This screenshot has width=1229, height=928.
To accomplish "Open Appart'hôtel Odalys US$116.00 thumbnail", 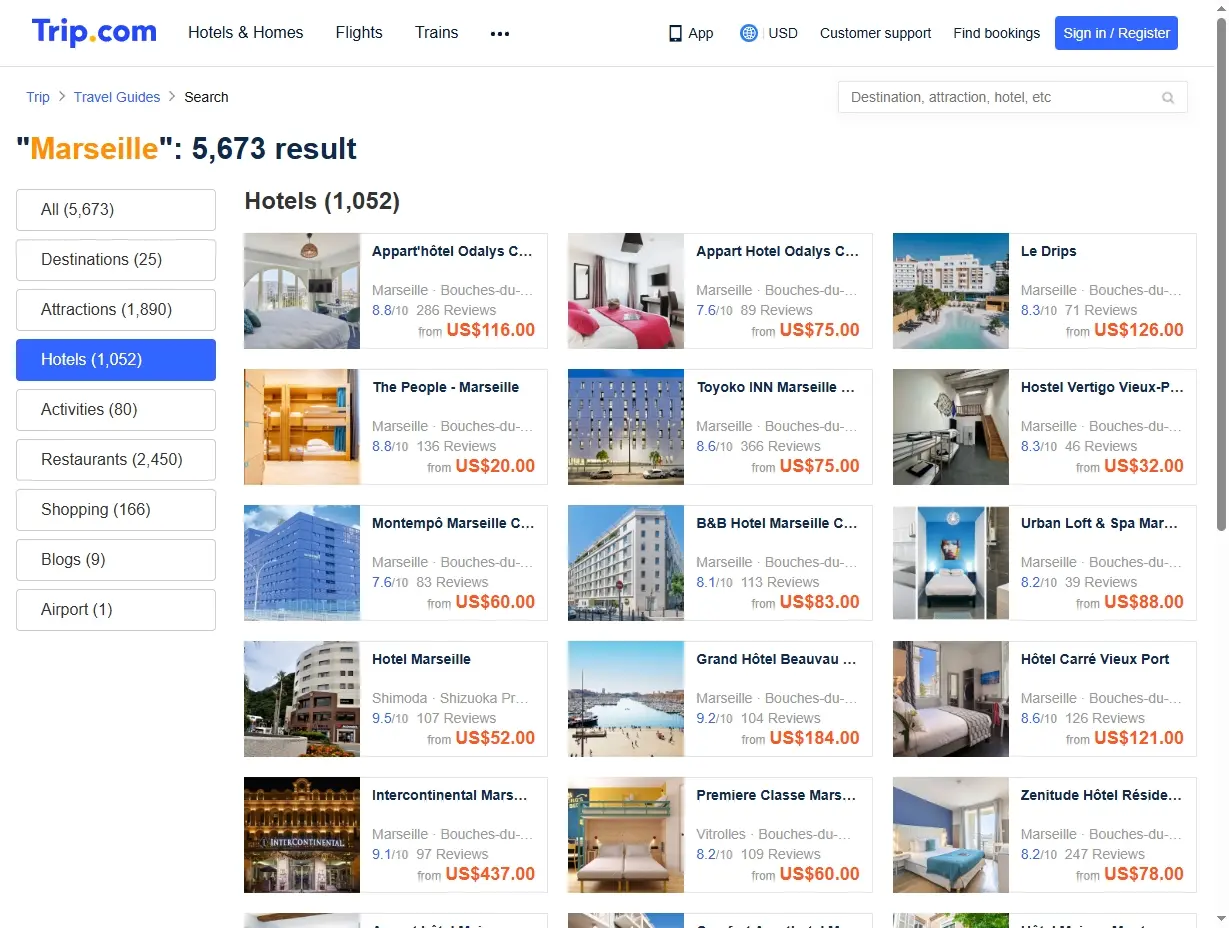I will pos(302,291).
